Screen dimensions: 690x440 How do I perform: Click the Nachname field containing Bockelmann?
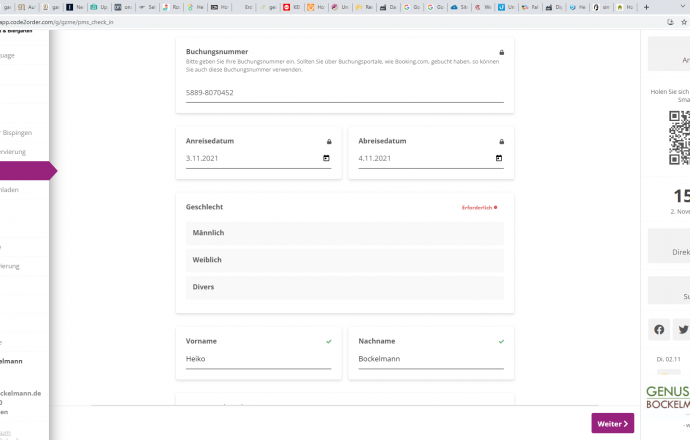tap(431, 359)
